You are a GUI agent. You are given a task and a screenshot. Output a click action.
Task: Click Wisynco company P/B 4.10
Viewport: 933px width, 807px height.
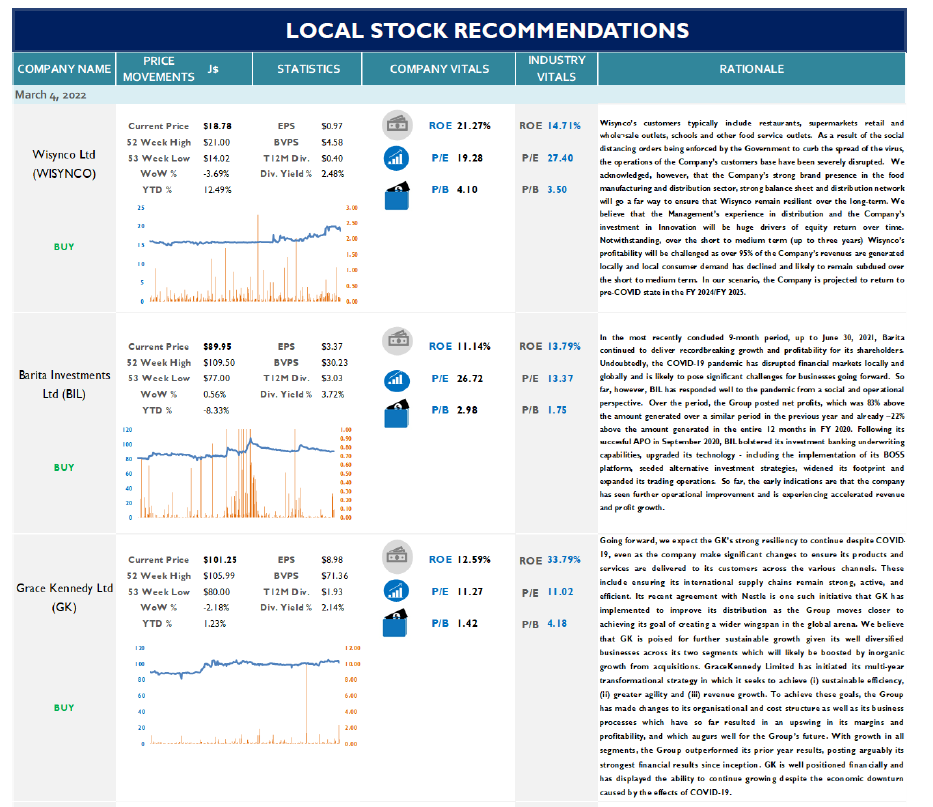[467, 189]
